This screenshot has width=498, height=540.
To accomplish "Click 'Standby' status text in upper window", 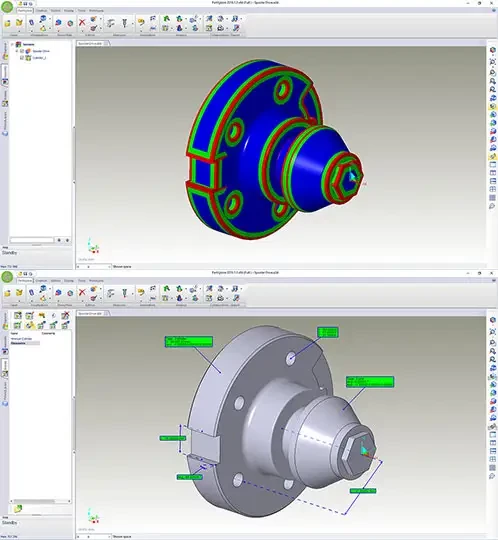I will (9, 253).
